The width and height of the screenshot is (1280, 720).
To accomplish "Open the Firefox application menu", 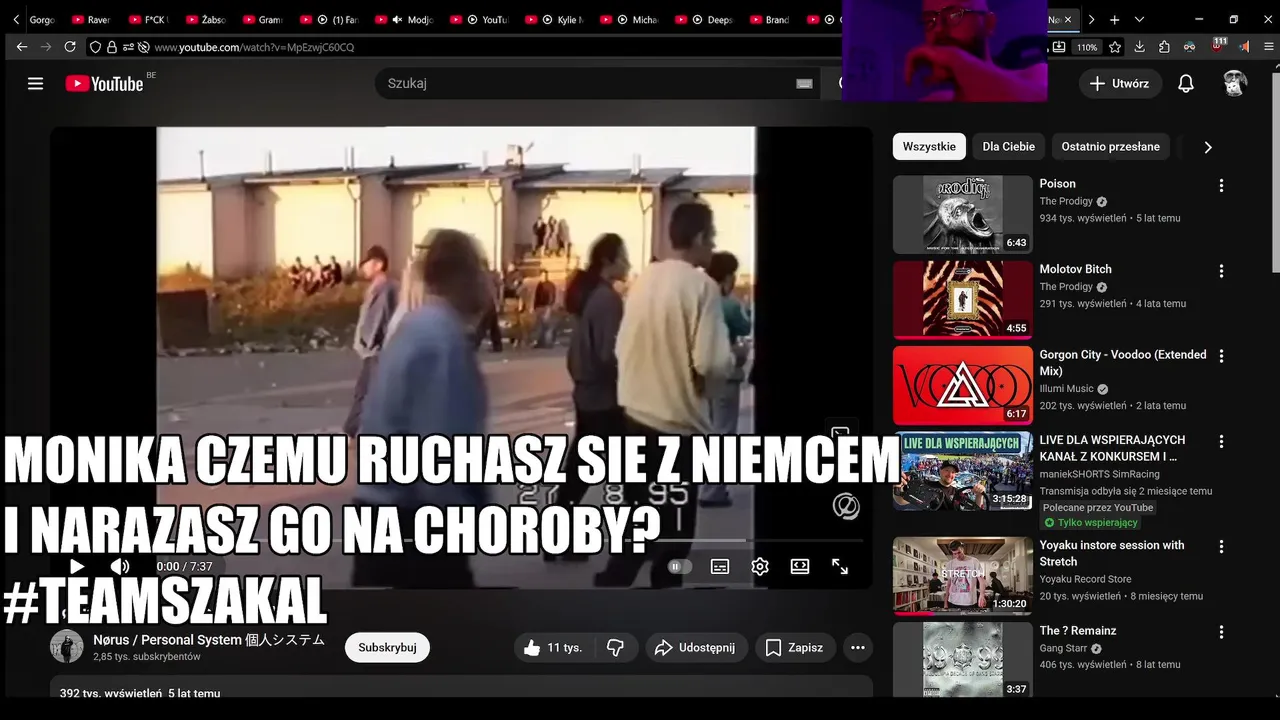I will point(1269,47).
